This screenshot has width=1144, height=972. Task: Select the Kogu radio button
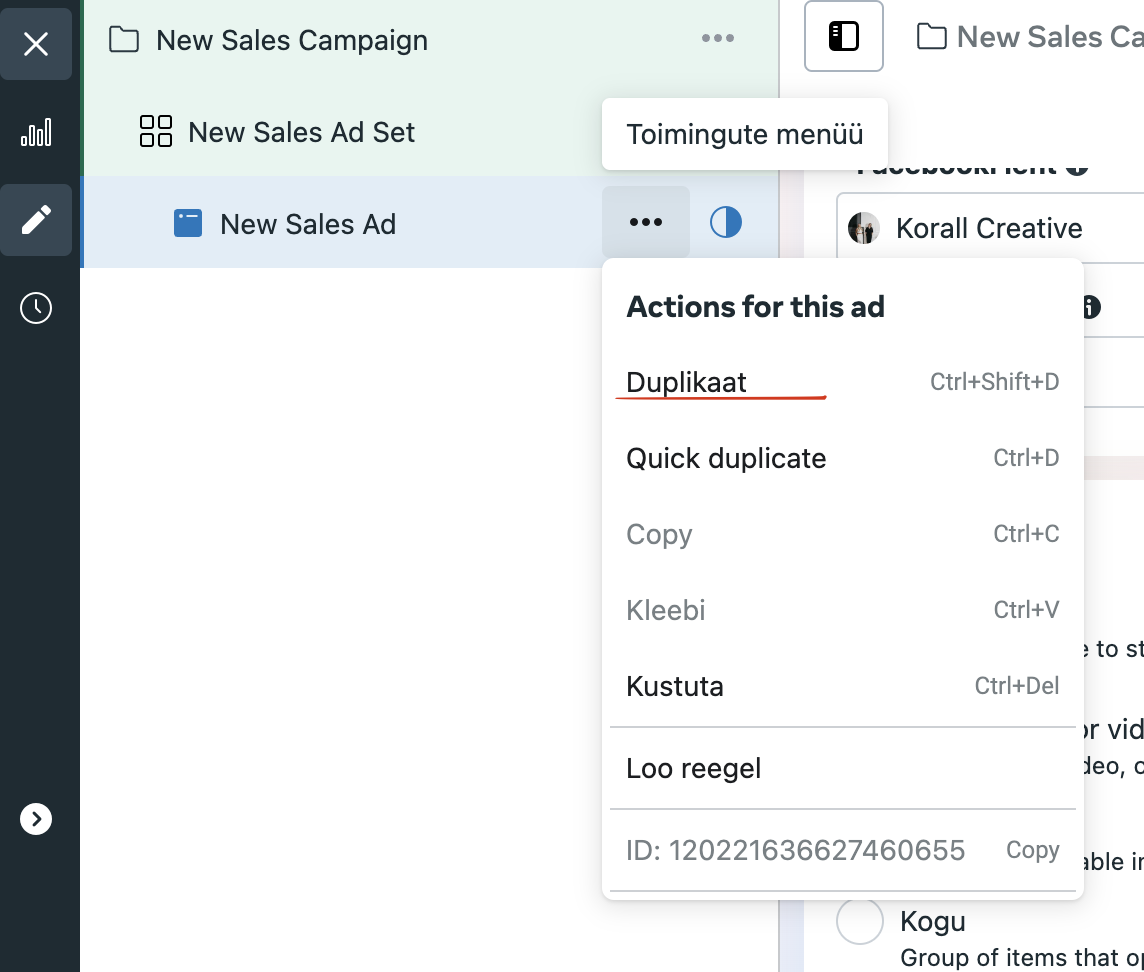point(859,921)
